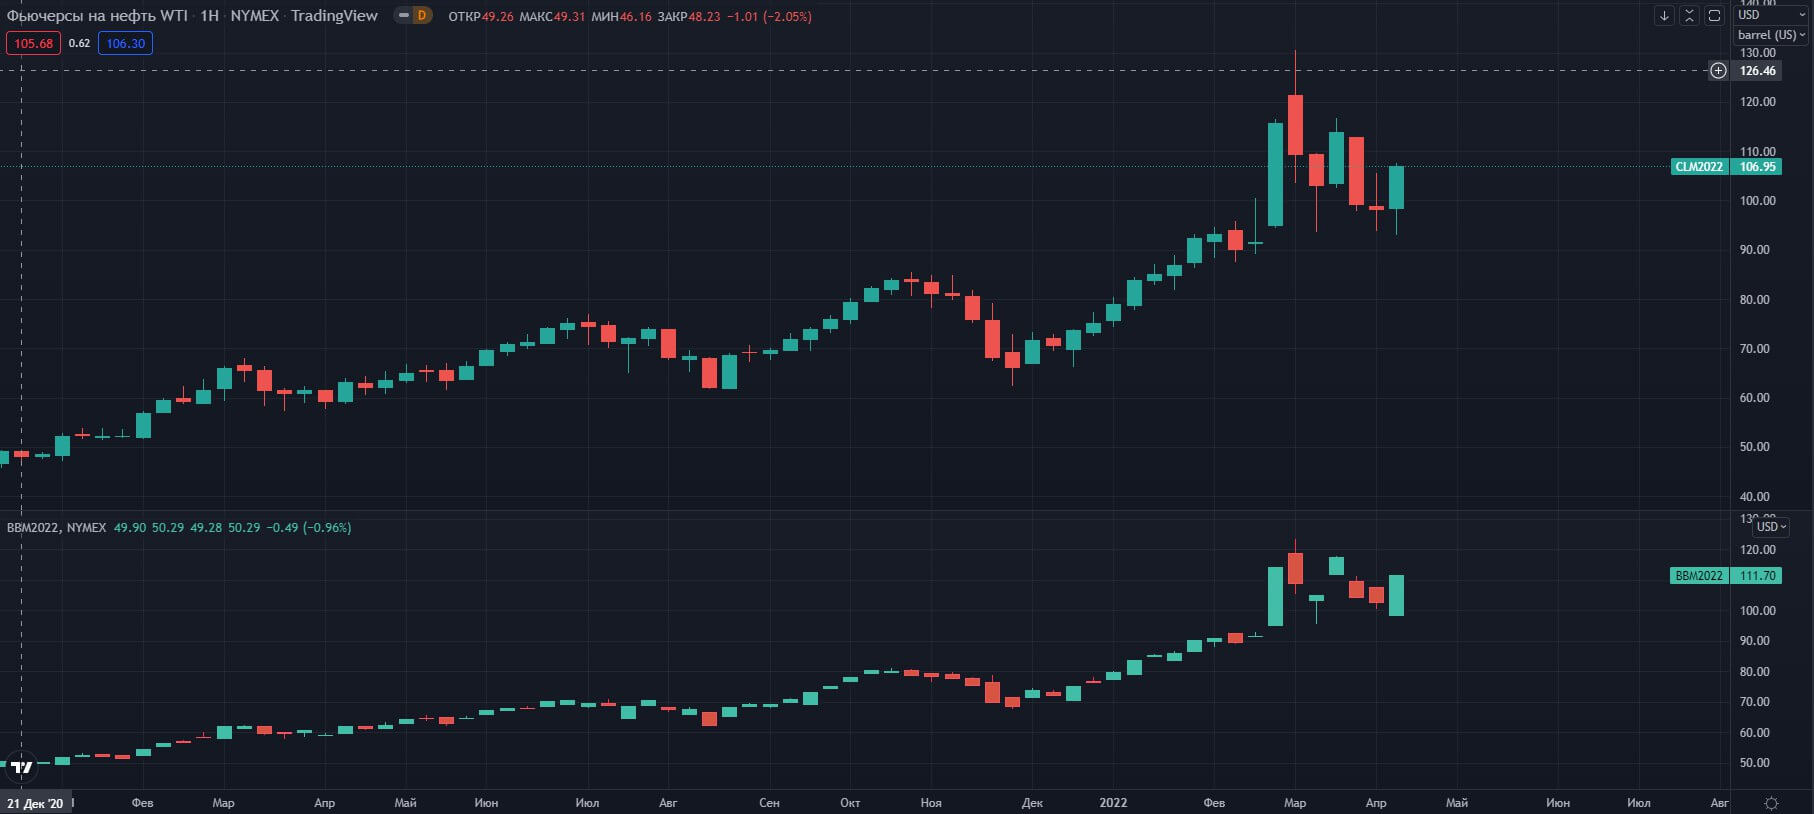Click the 111.70 price tag

pyautogui.click(x=1757, y=576)
